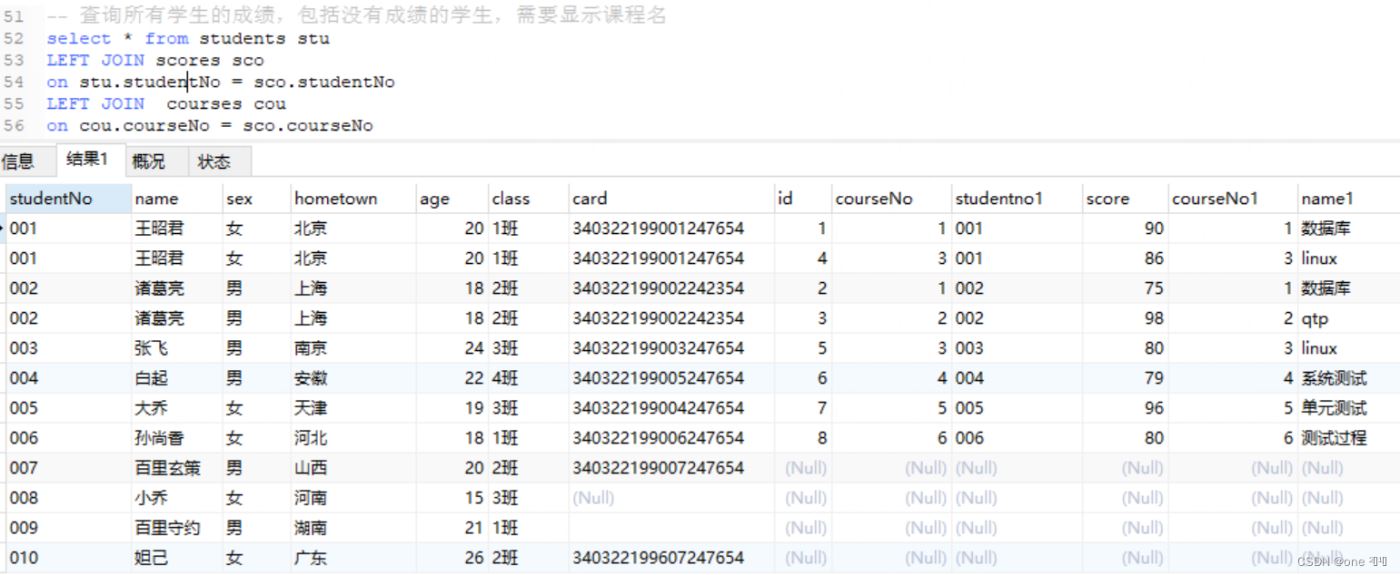The image size is (1400, 575).
Task: Switch to the 信息 tab
Action: (x=17, y=161)
